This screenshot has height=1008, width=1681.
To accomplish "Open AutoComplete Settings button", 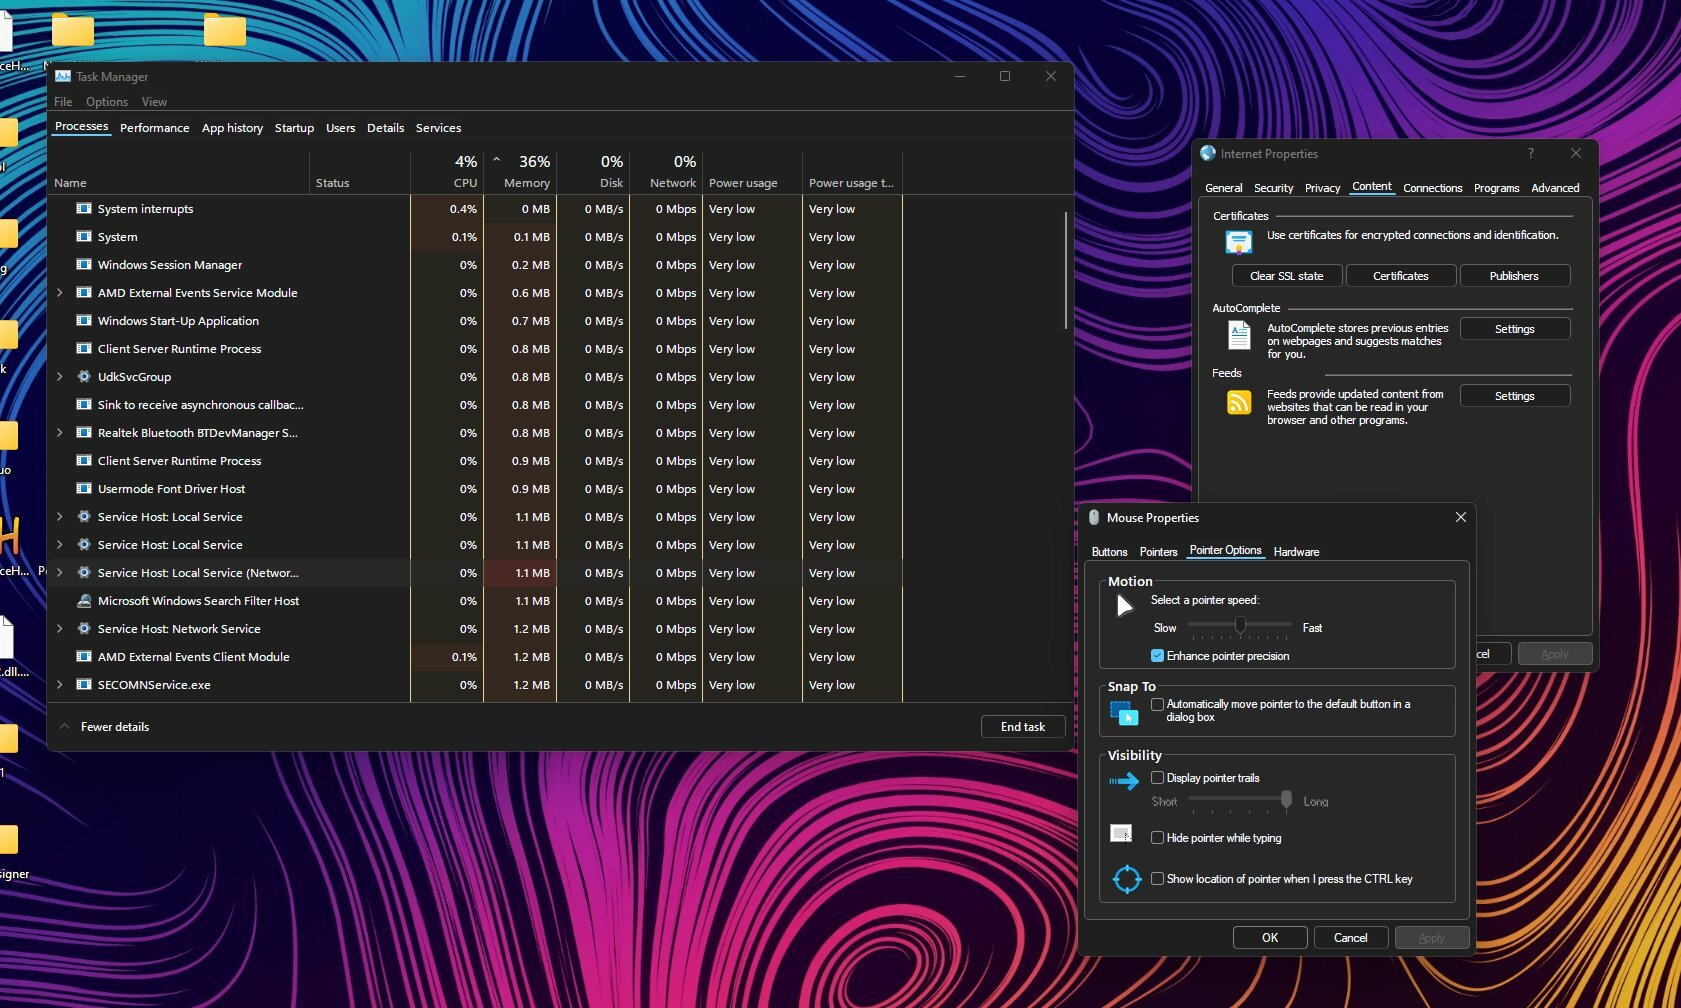I will 1514,329.
